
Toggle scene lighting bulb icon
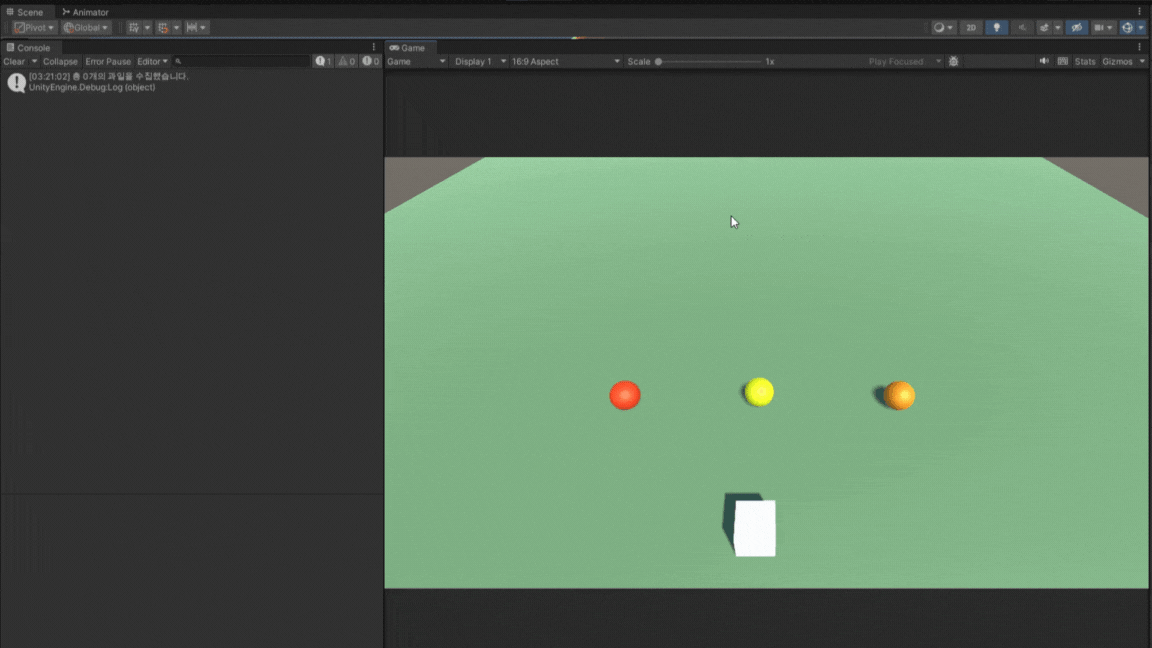[996, 28]
